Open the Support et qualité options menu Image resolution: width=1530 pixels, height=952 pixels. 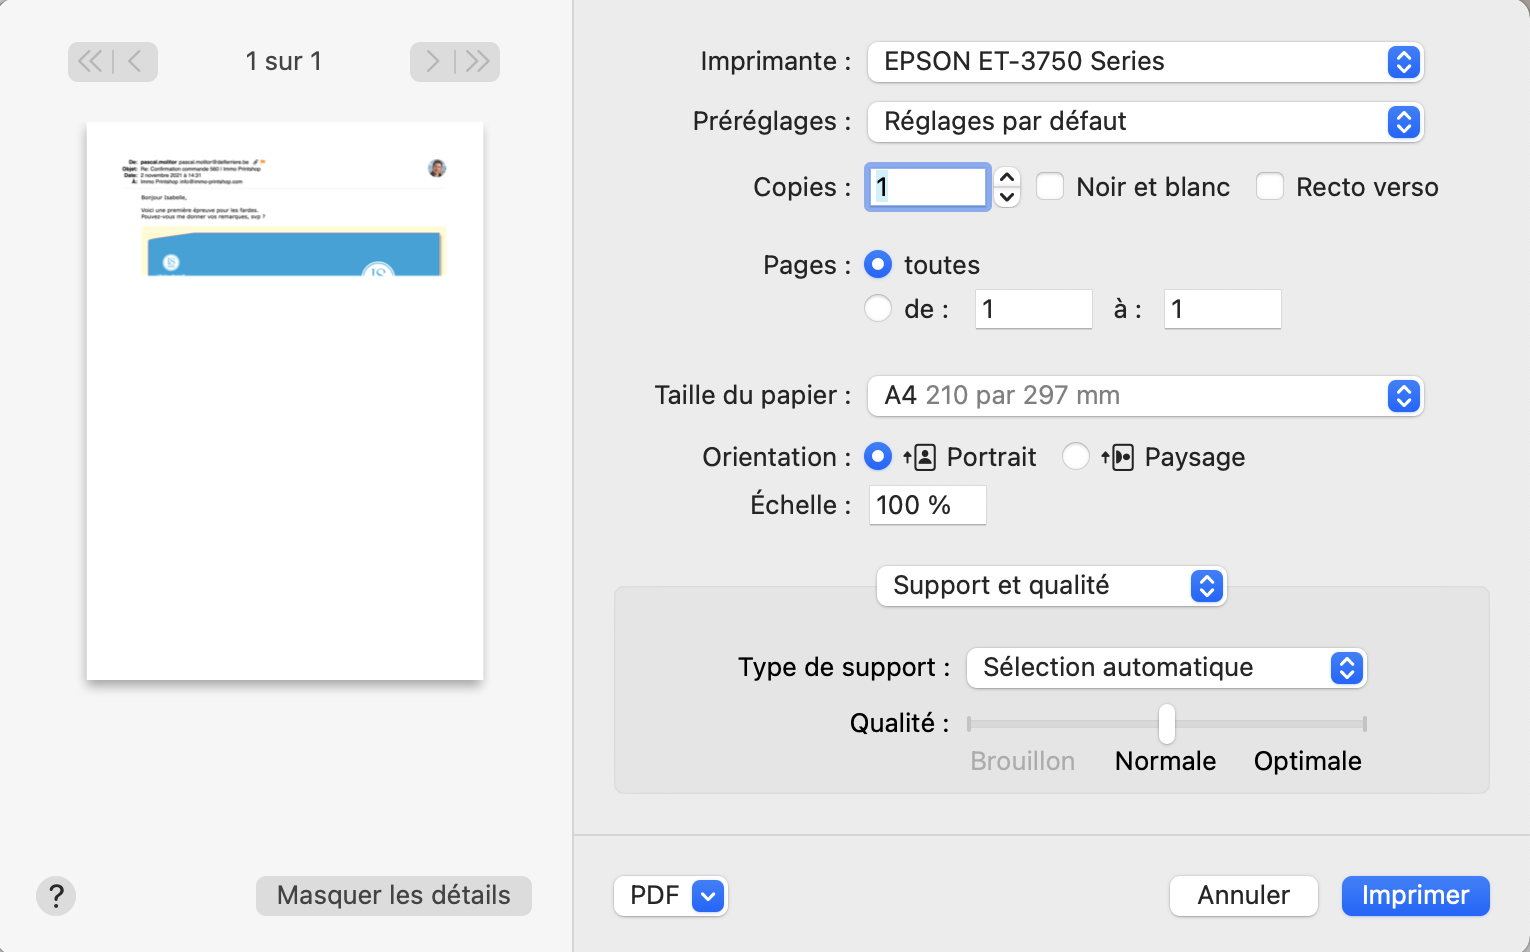pos(1051,586)
